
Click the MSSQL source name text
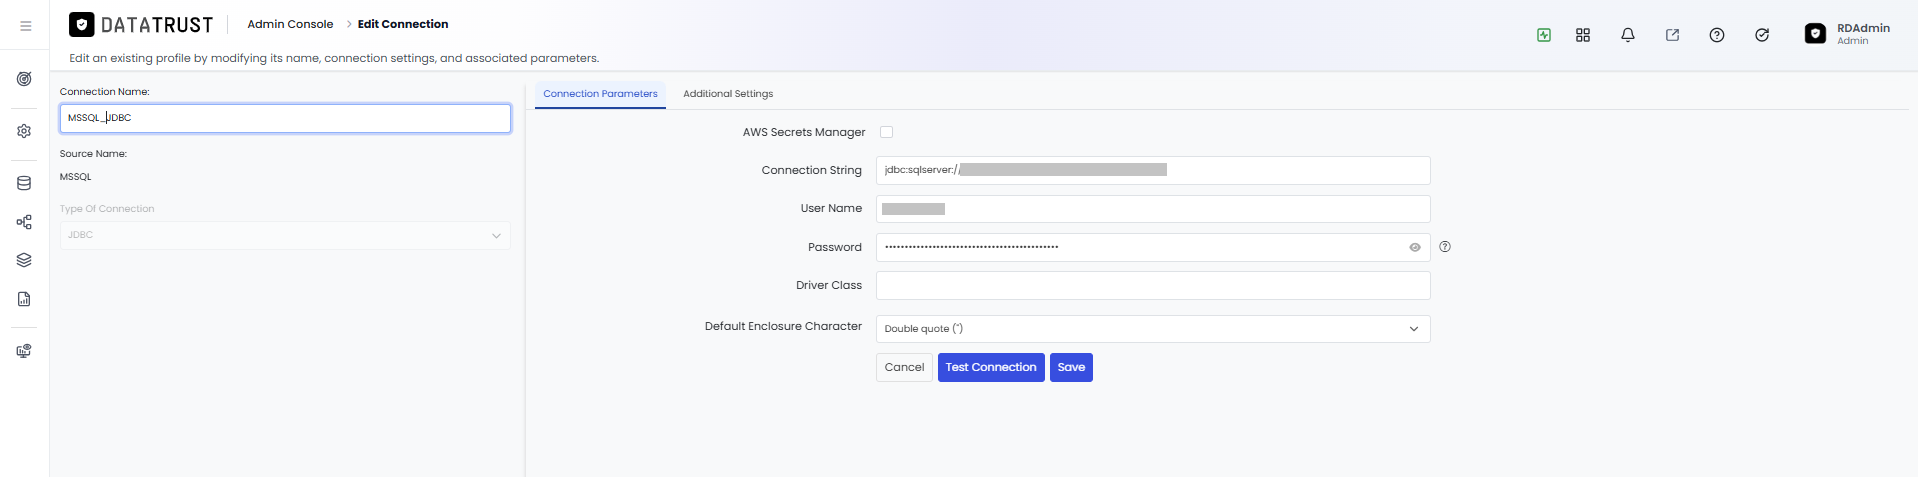pyautogui.click(x=76, y=177)
